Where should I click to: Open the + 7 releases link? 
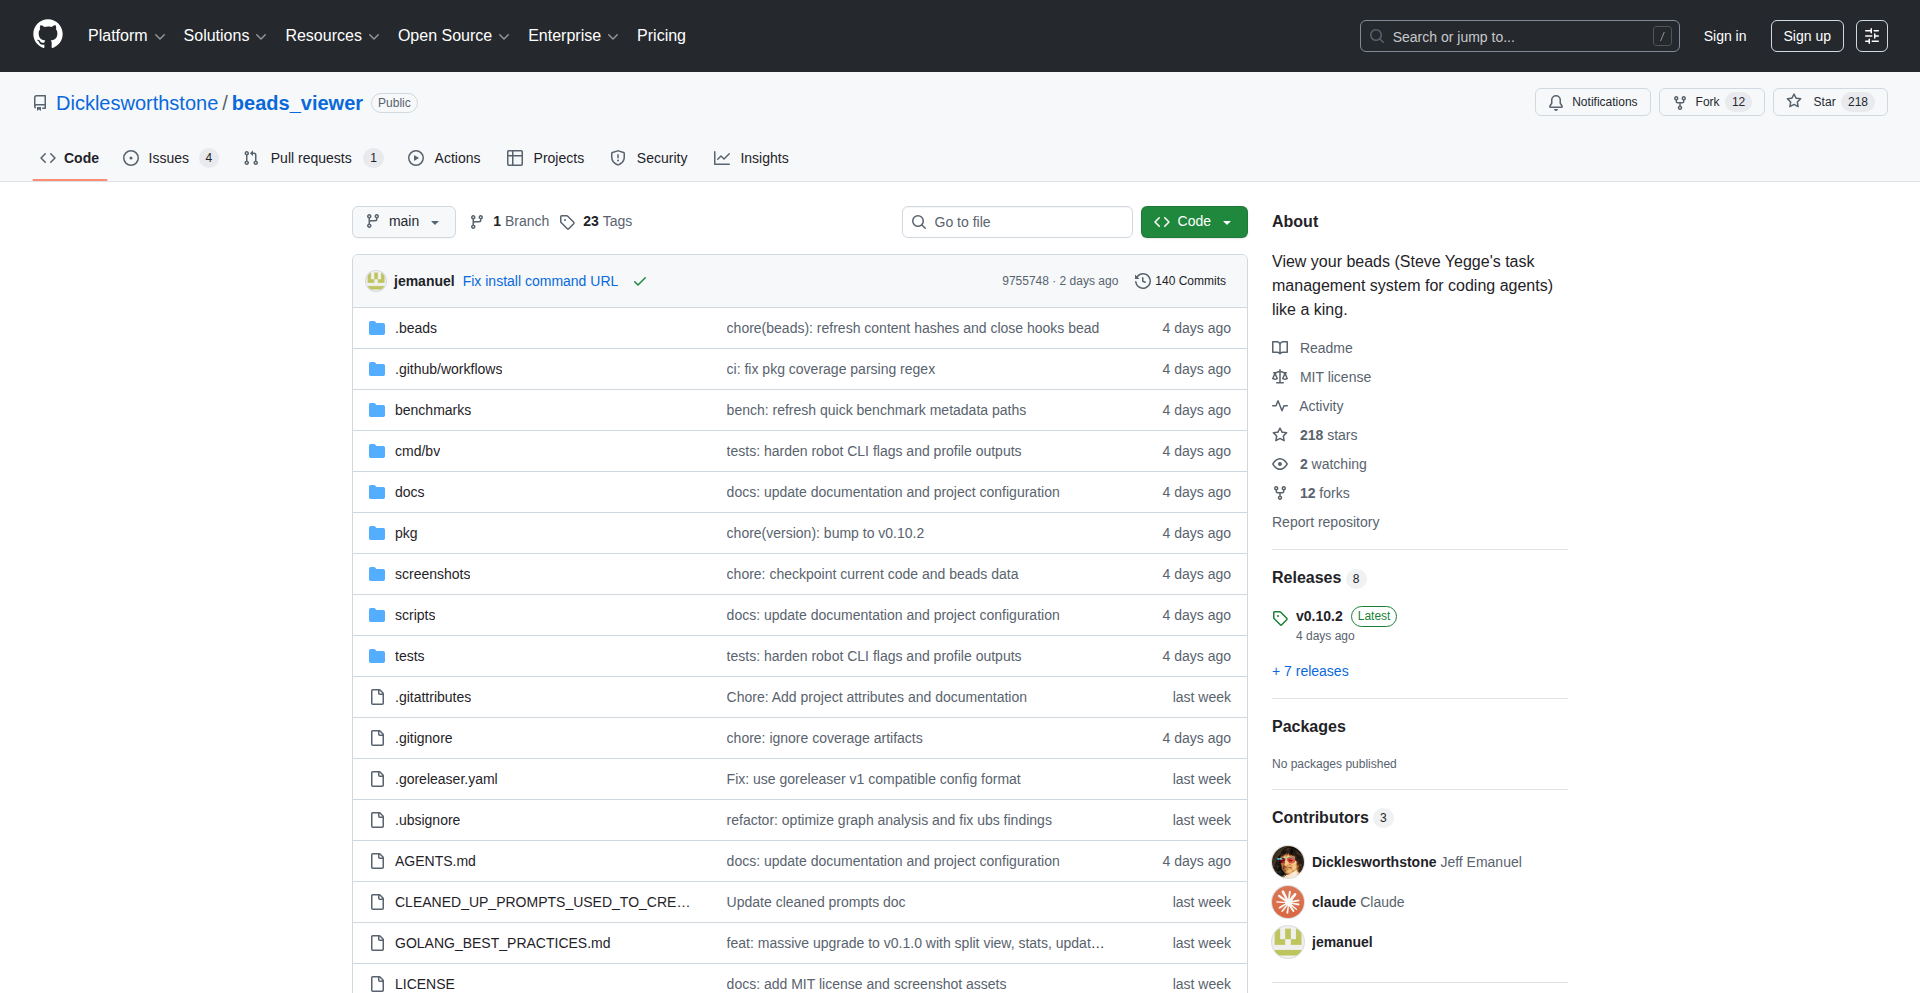[x=1310, y=671]
